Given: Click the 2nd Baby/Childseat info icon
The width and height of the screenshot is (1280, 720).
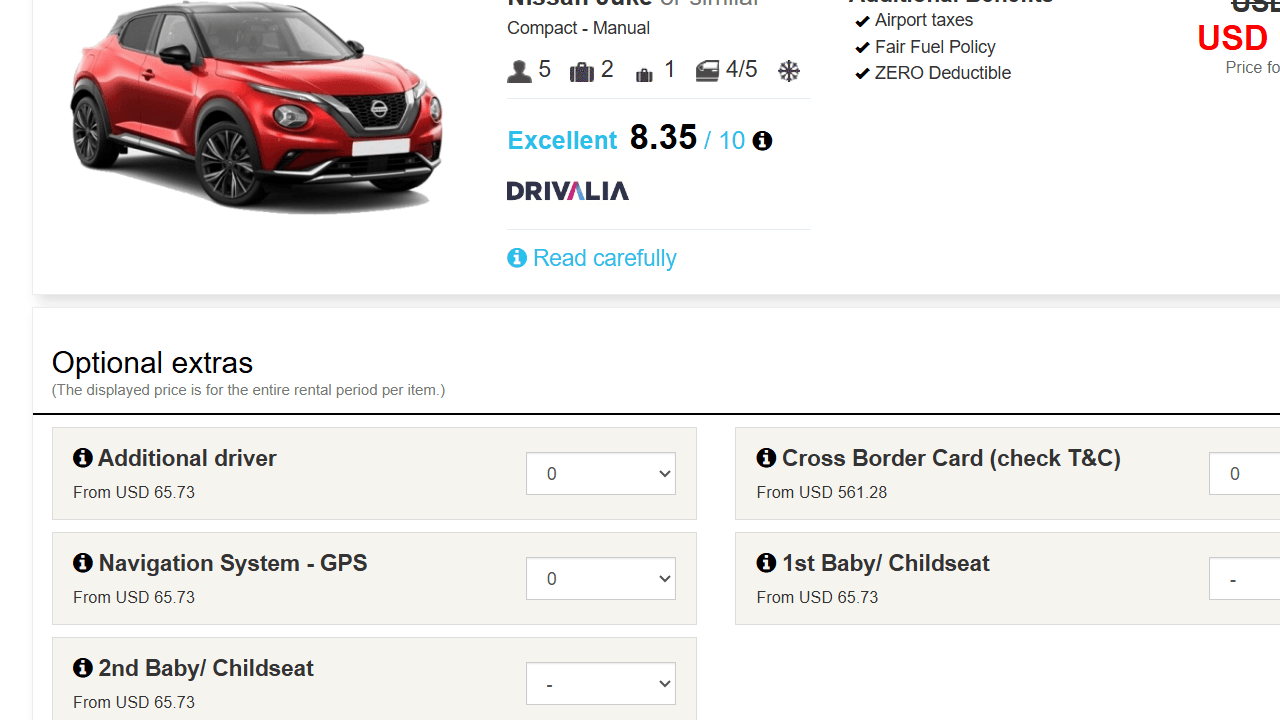Looking at the screenshot, I should tap(83, 668).
